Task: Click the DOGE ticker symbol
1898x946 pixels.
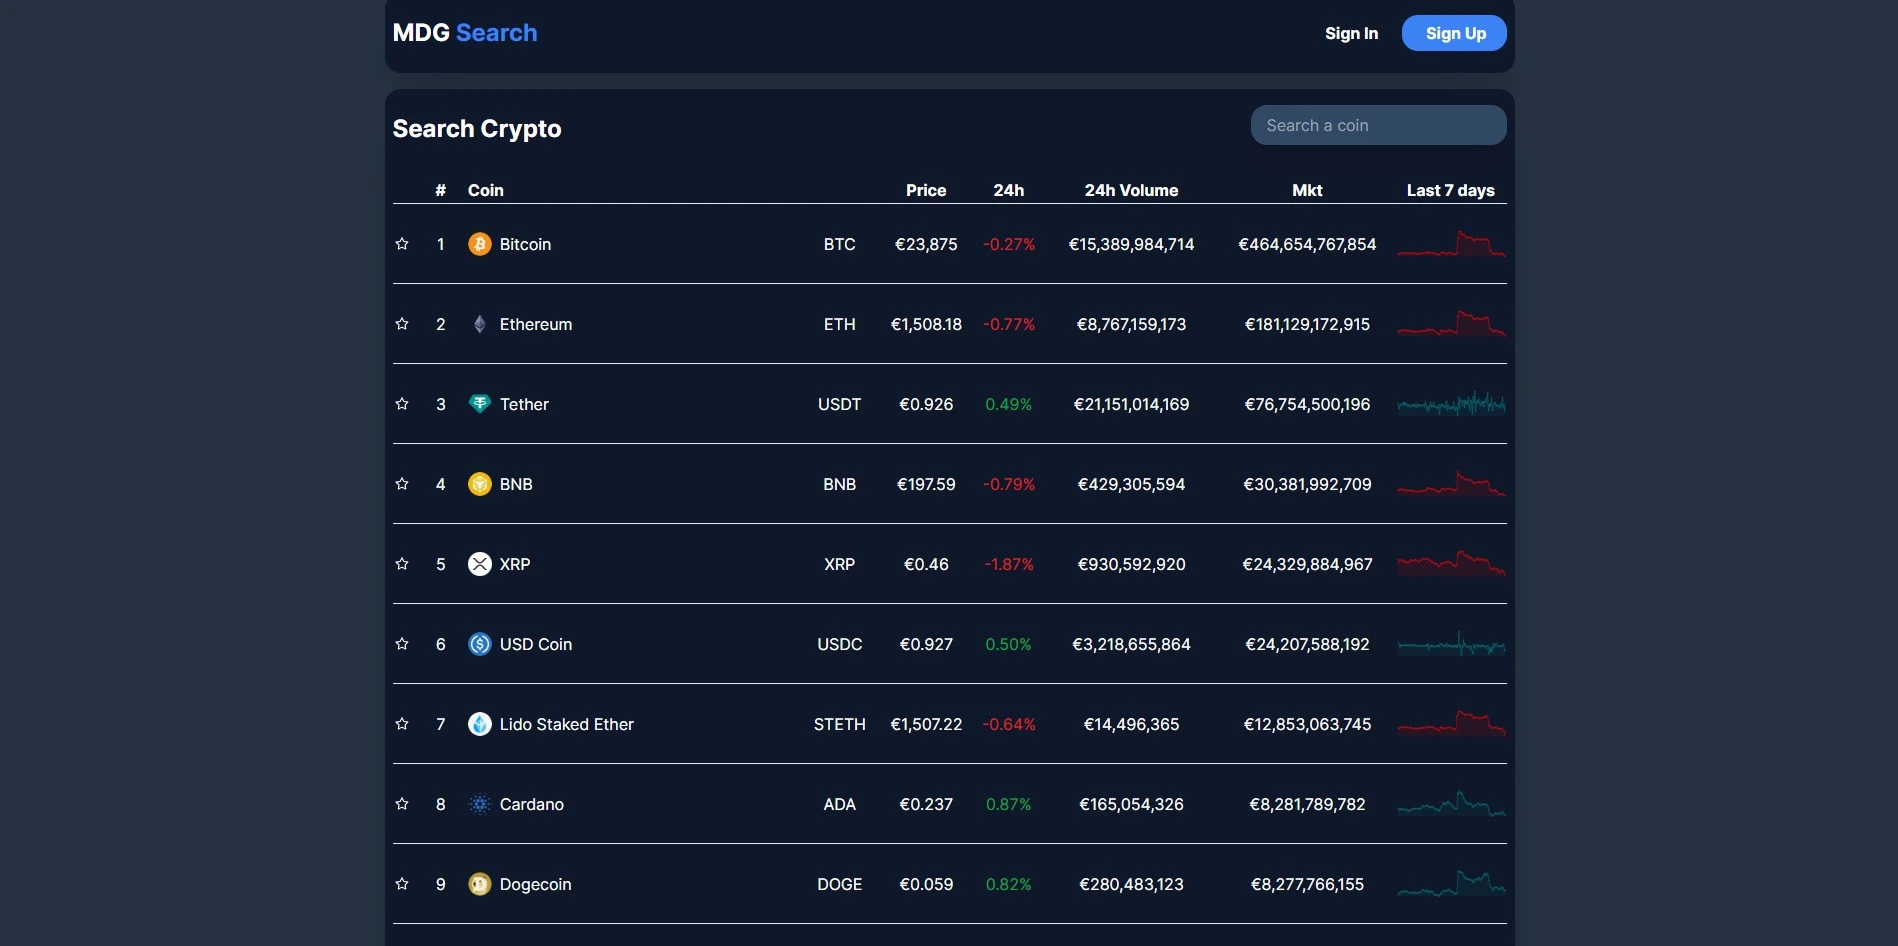Action: (x=839, y=884)
